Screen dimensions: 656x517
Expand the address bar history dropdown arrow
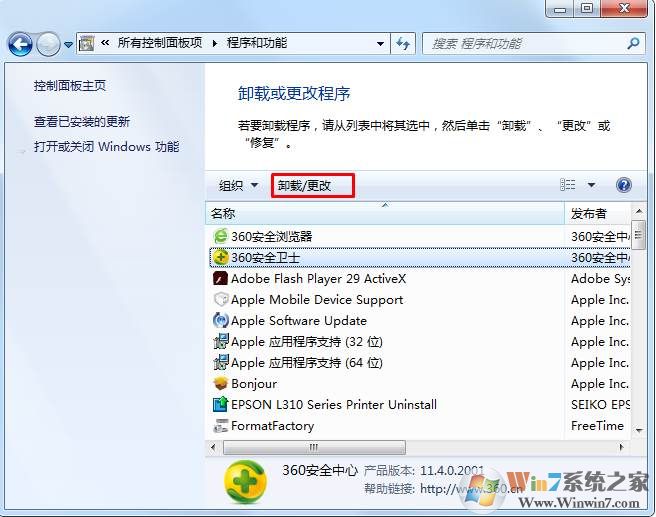[380, 44]
